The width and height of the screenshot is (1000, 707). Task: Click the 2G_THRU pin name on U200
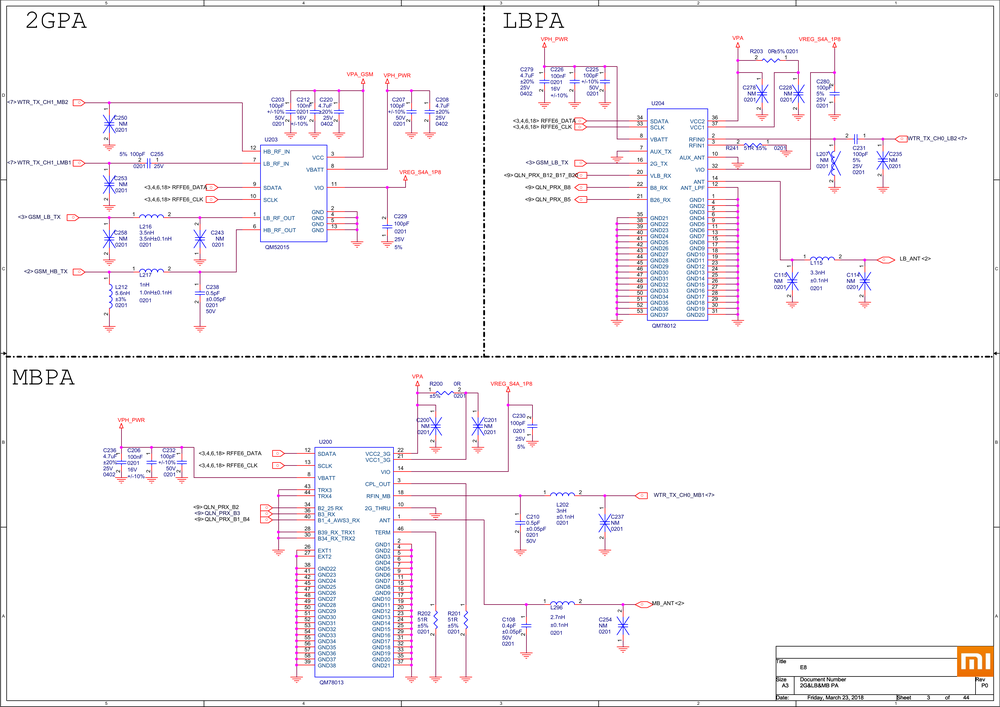tap(378, 508)
